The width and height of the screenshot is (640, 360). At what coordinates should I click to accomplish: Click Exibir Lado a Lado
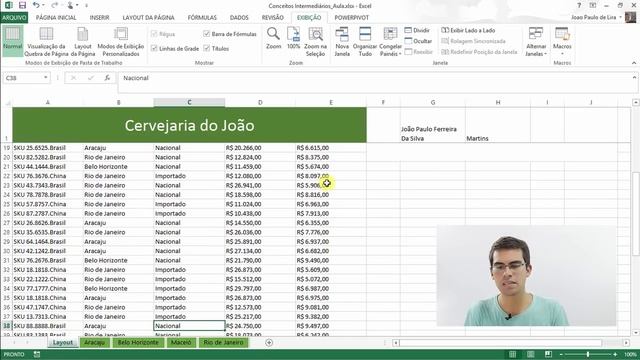tap(468, 30)
